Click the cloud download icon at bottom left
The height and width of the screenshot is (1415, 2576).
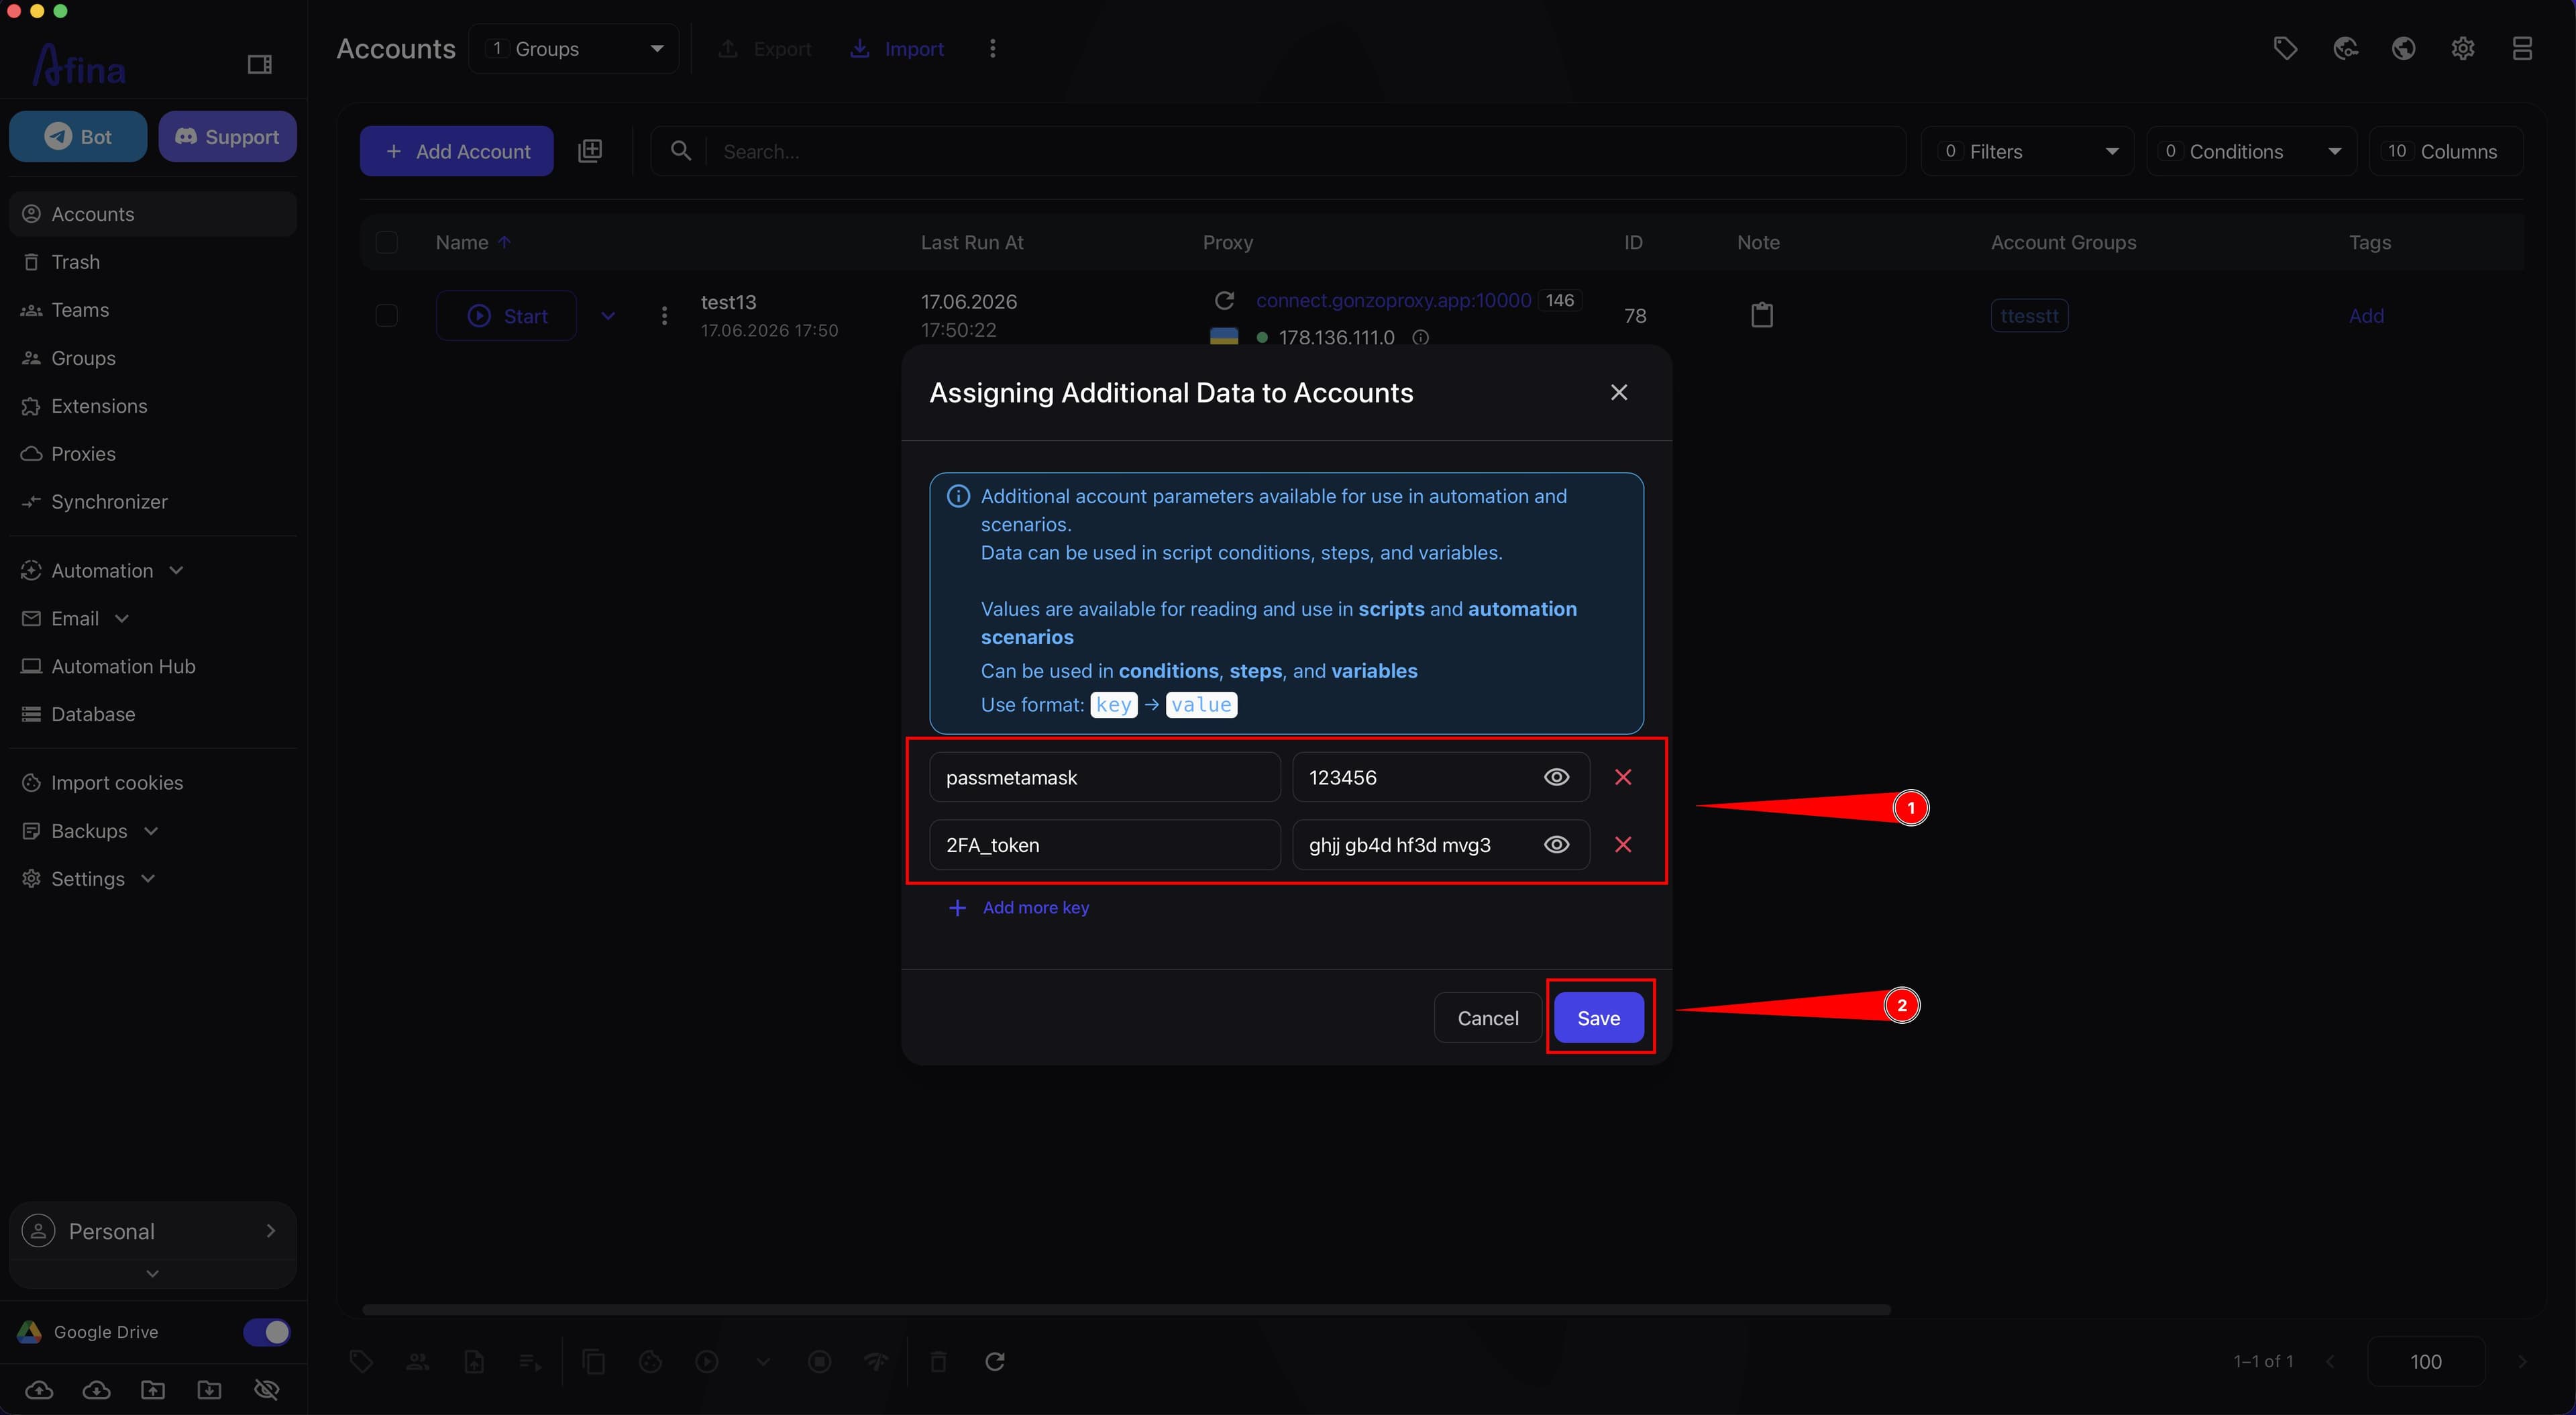pos(96,1390)
